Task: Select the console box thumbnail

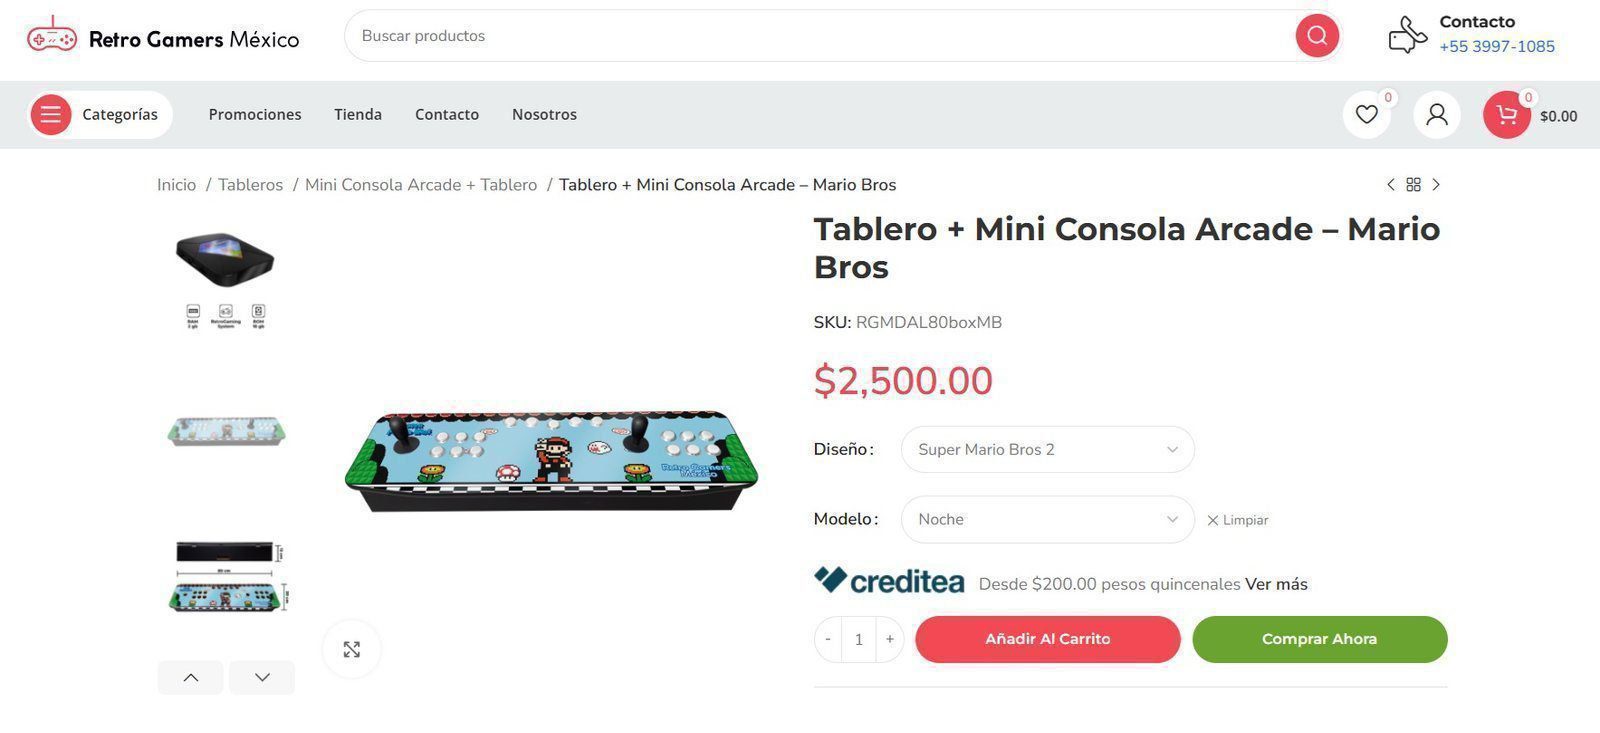Action: pos(225,275)
